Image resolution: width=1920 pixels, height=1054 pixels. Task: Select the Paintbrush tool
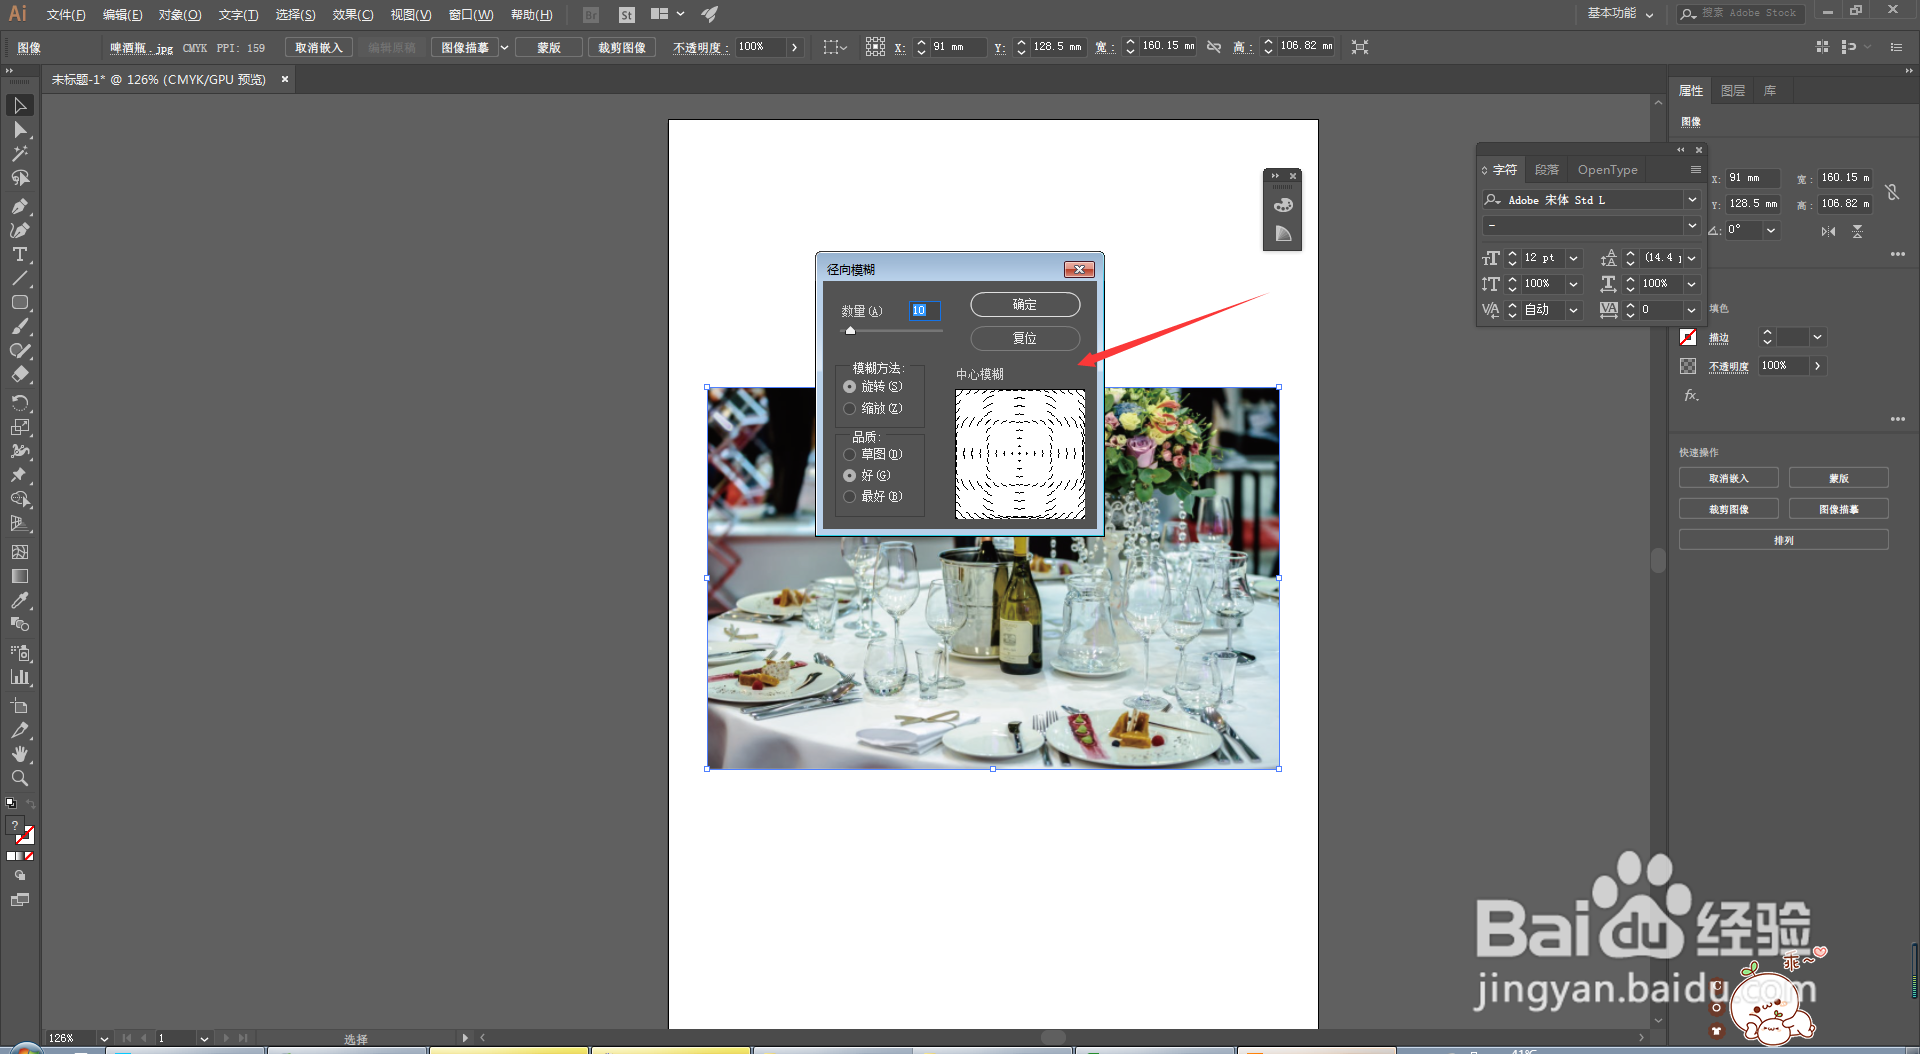20,326
